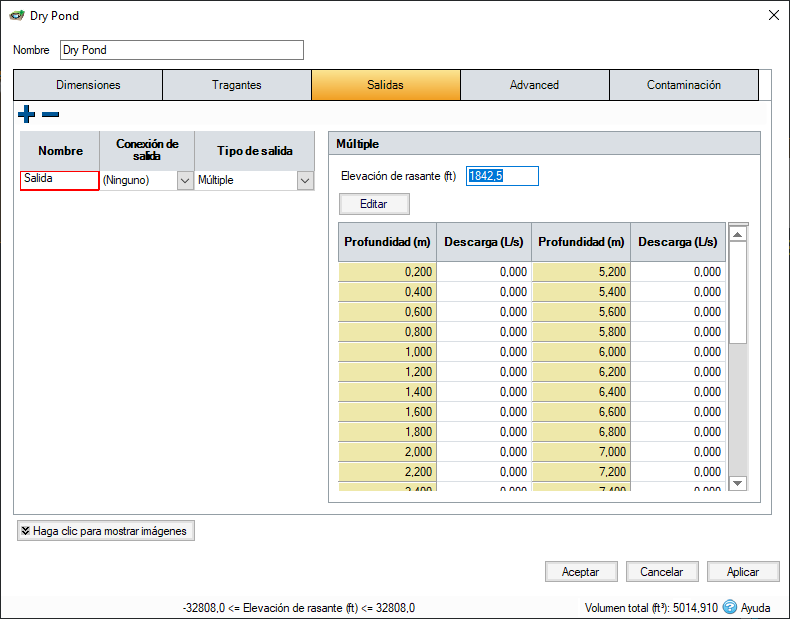Click the Dry Pond title bar icon

tap(17, 16)
